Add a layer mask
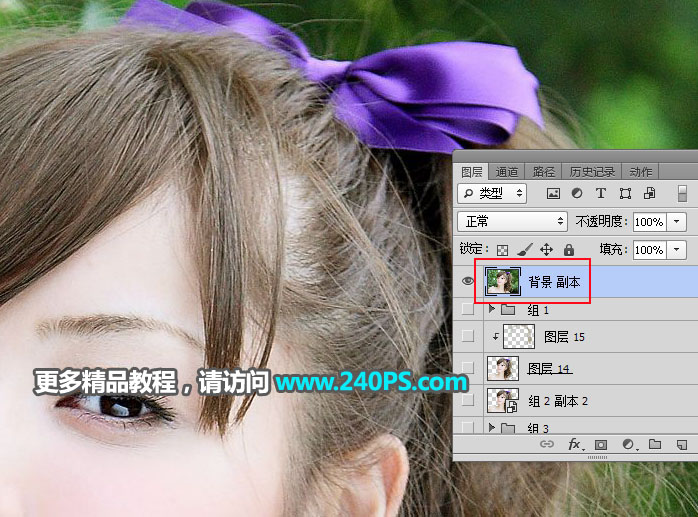 (601, 444)
